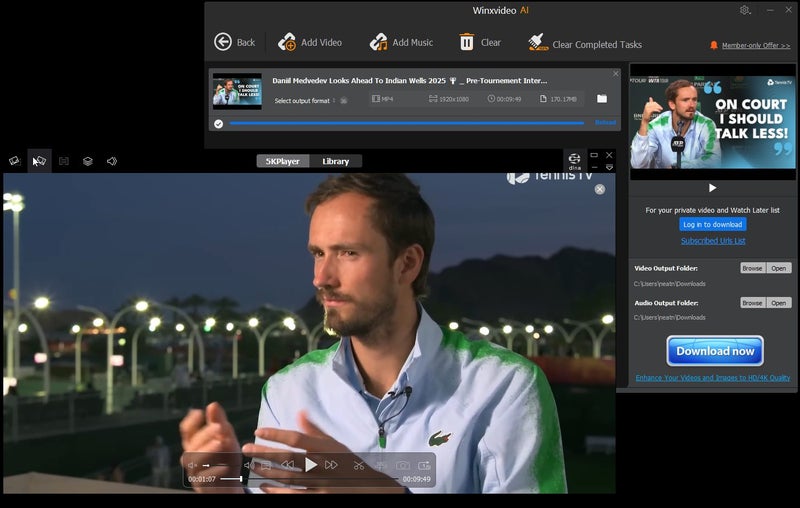800x508 pixels.
Task: Click the download task video thumbnail
Action: tap(237, 91)
